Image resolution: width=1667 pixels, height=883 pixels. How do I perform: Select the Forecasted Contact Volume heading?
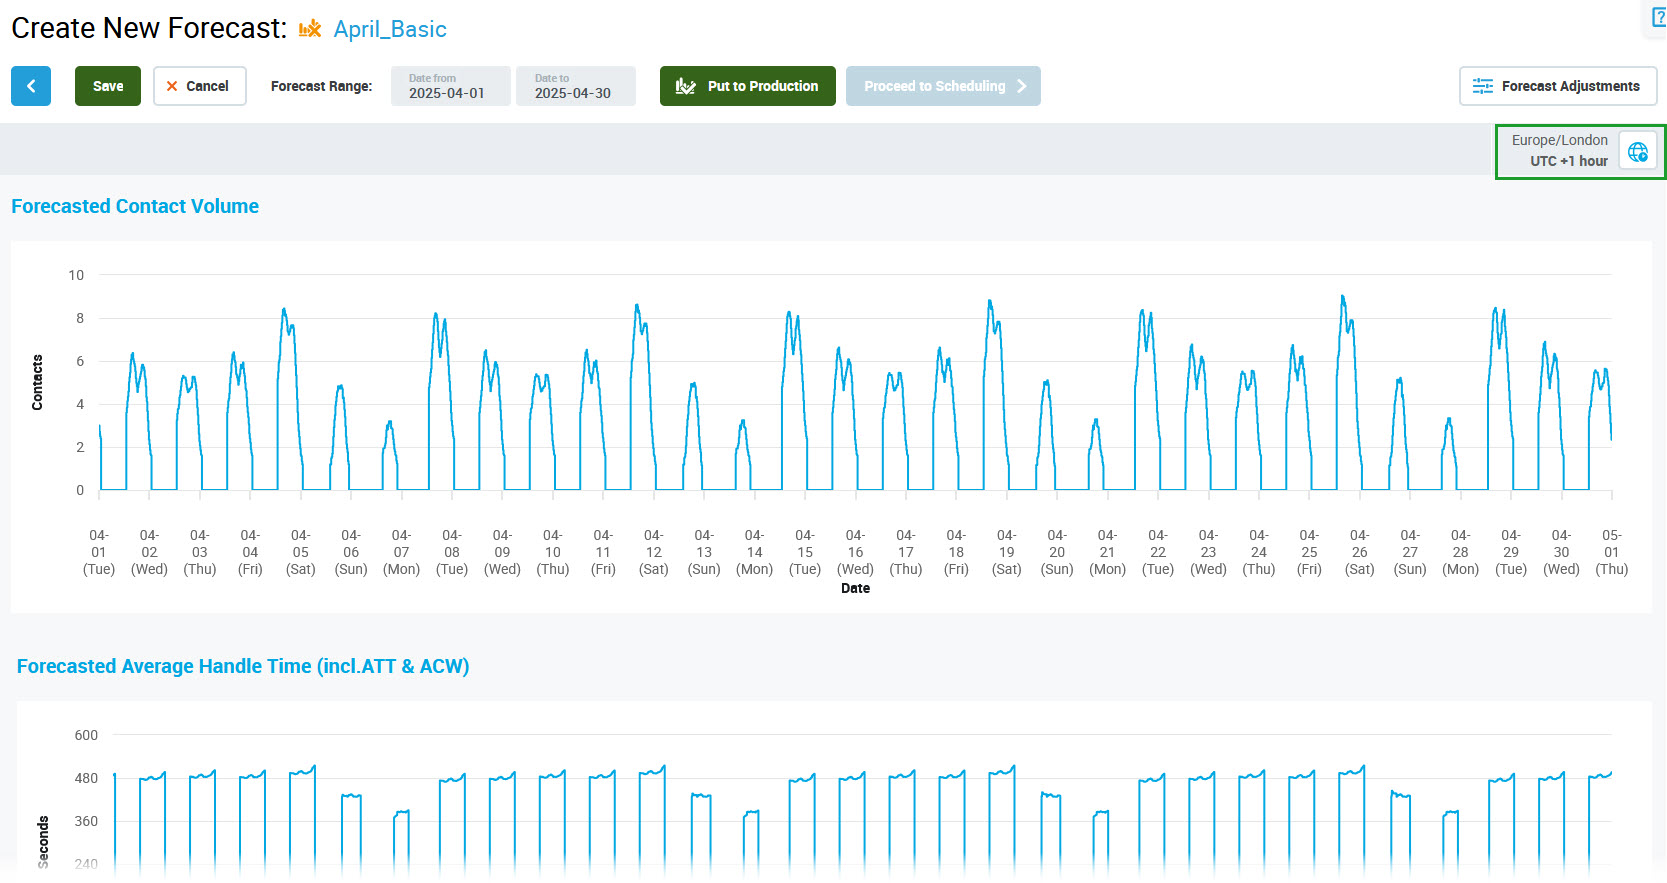coord(135,206)
